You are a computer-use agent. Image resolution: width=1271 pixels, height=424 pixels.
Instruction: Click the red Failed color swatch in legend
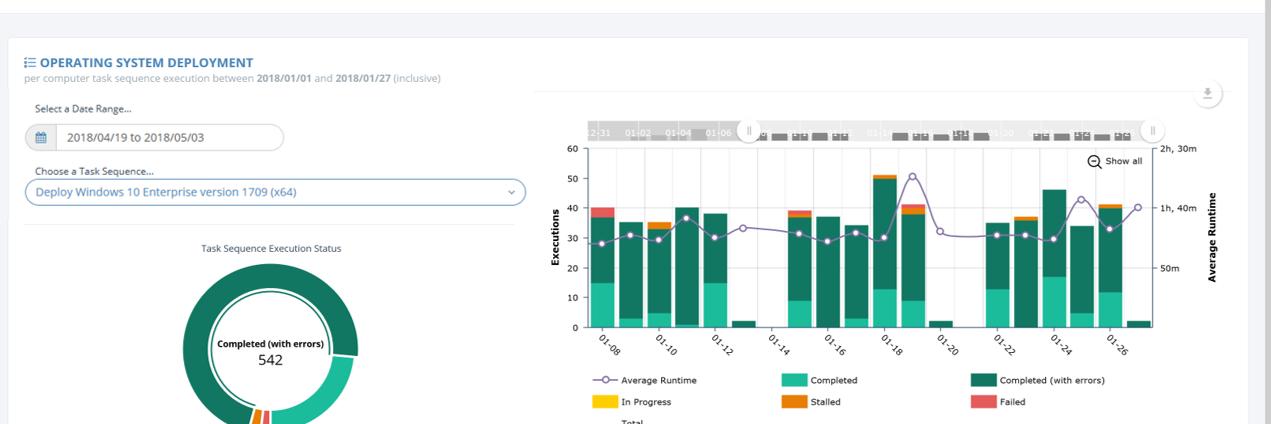[x=983, y=402]
